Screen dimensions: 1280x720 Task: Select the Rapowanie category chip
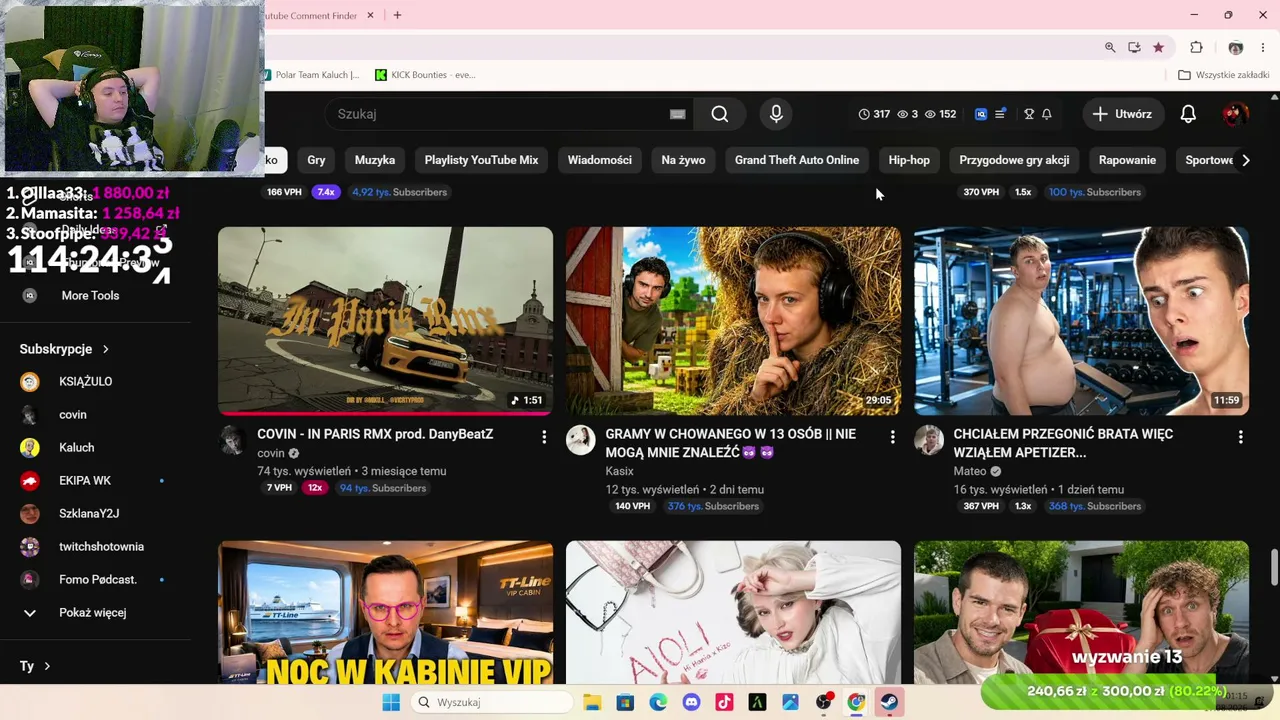click(1127, 160)
